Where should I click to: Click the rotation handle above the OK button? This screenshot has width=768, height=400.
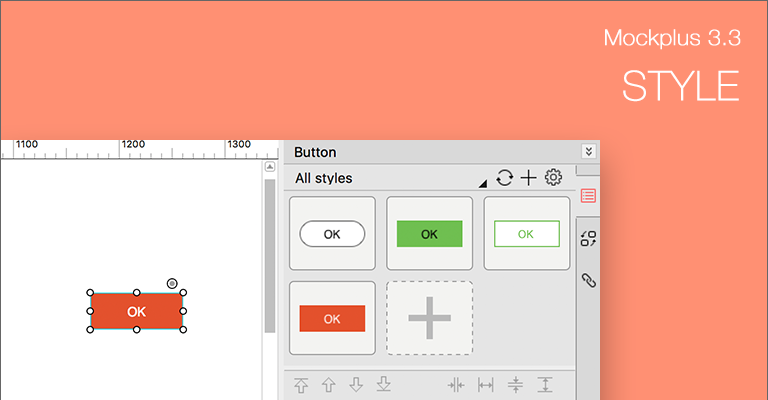tap(172, 283)
